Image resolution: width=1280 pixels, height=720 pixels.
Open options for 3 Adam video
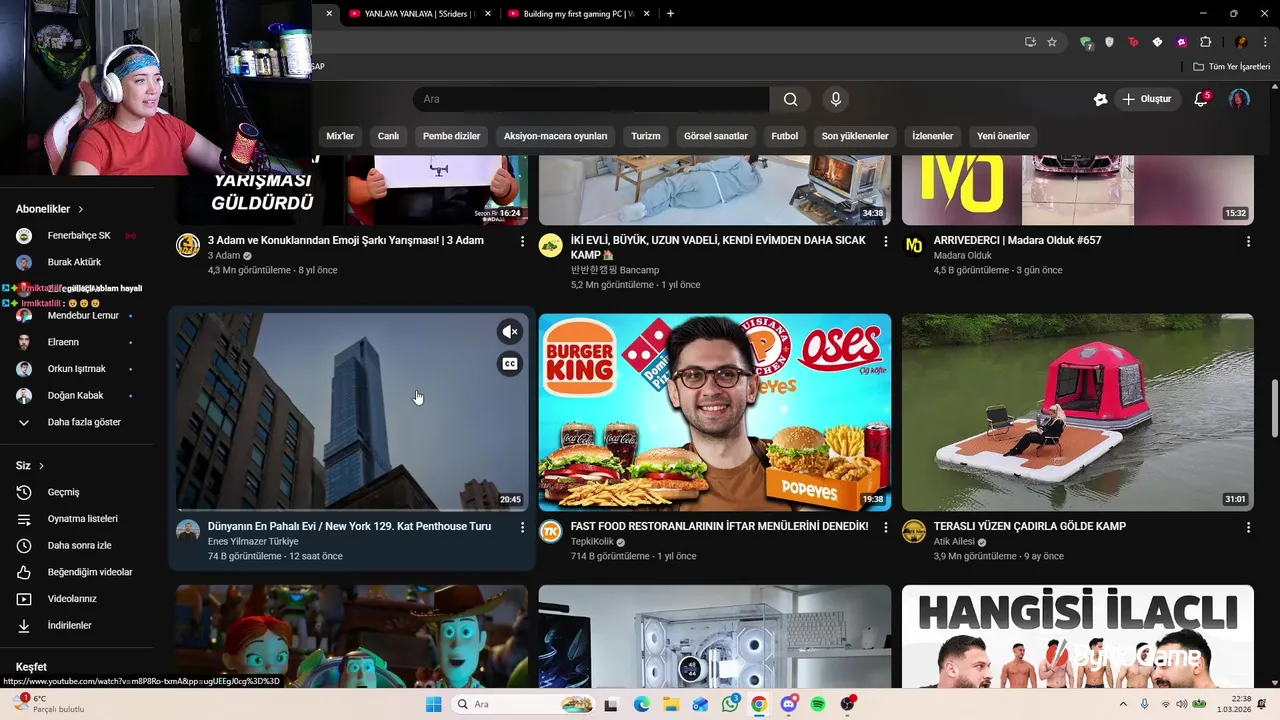click(x=522, y=241)
